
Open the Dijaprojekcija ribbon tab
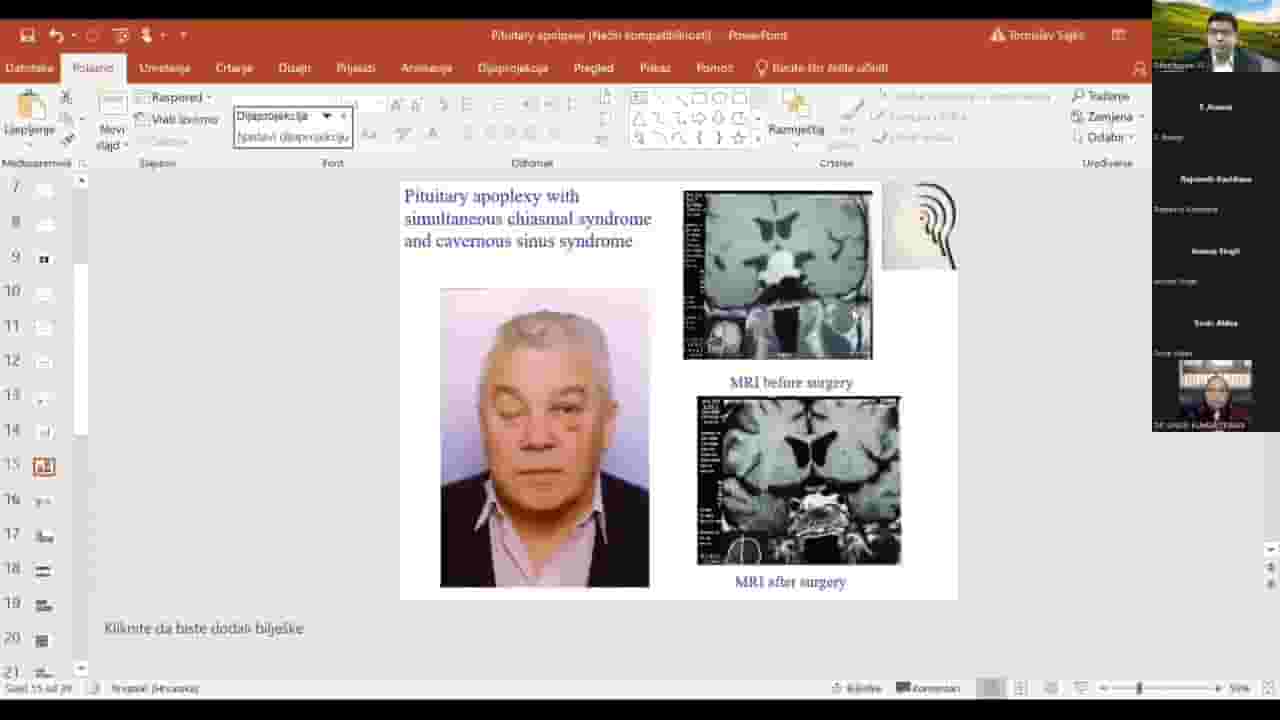(x=513, y=68)
